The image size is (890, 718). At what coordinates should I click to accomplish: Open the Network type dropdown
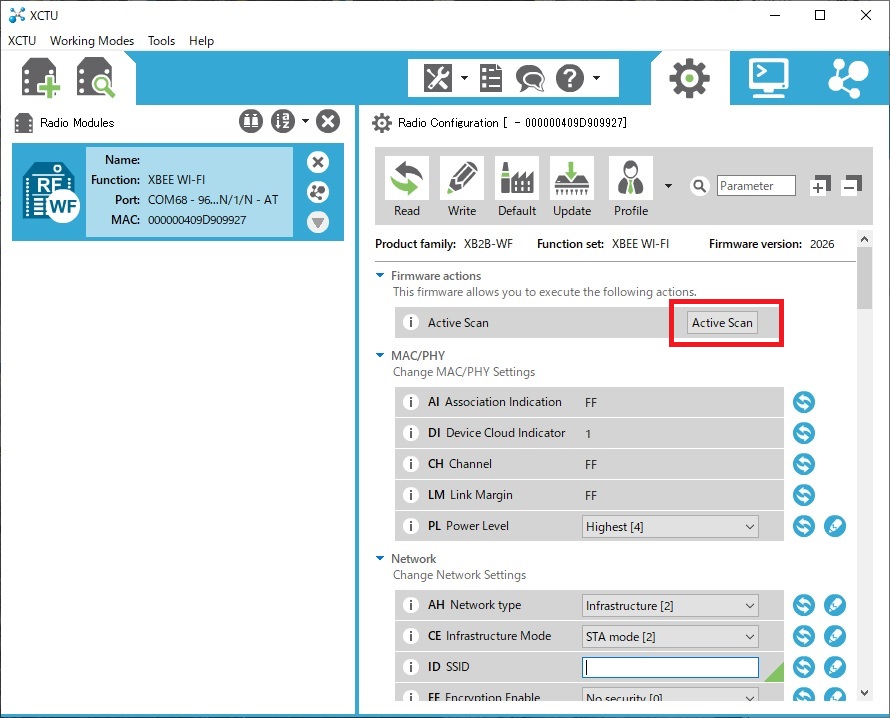tap(670, 606)
